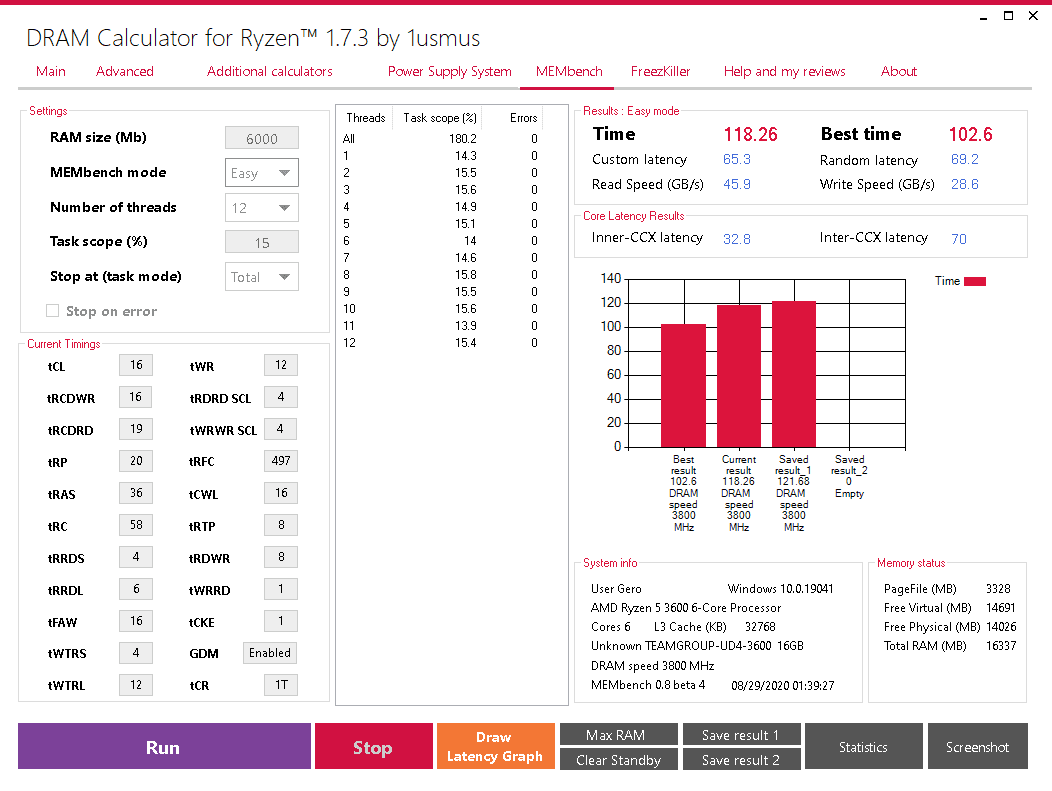
Task: Click the tRAS timing value box
Action: (136, 493)
